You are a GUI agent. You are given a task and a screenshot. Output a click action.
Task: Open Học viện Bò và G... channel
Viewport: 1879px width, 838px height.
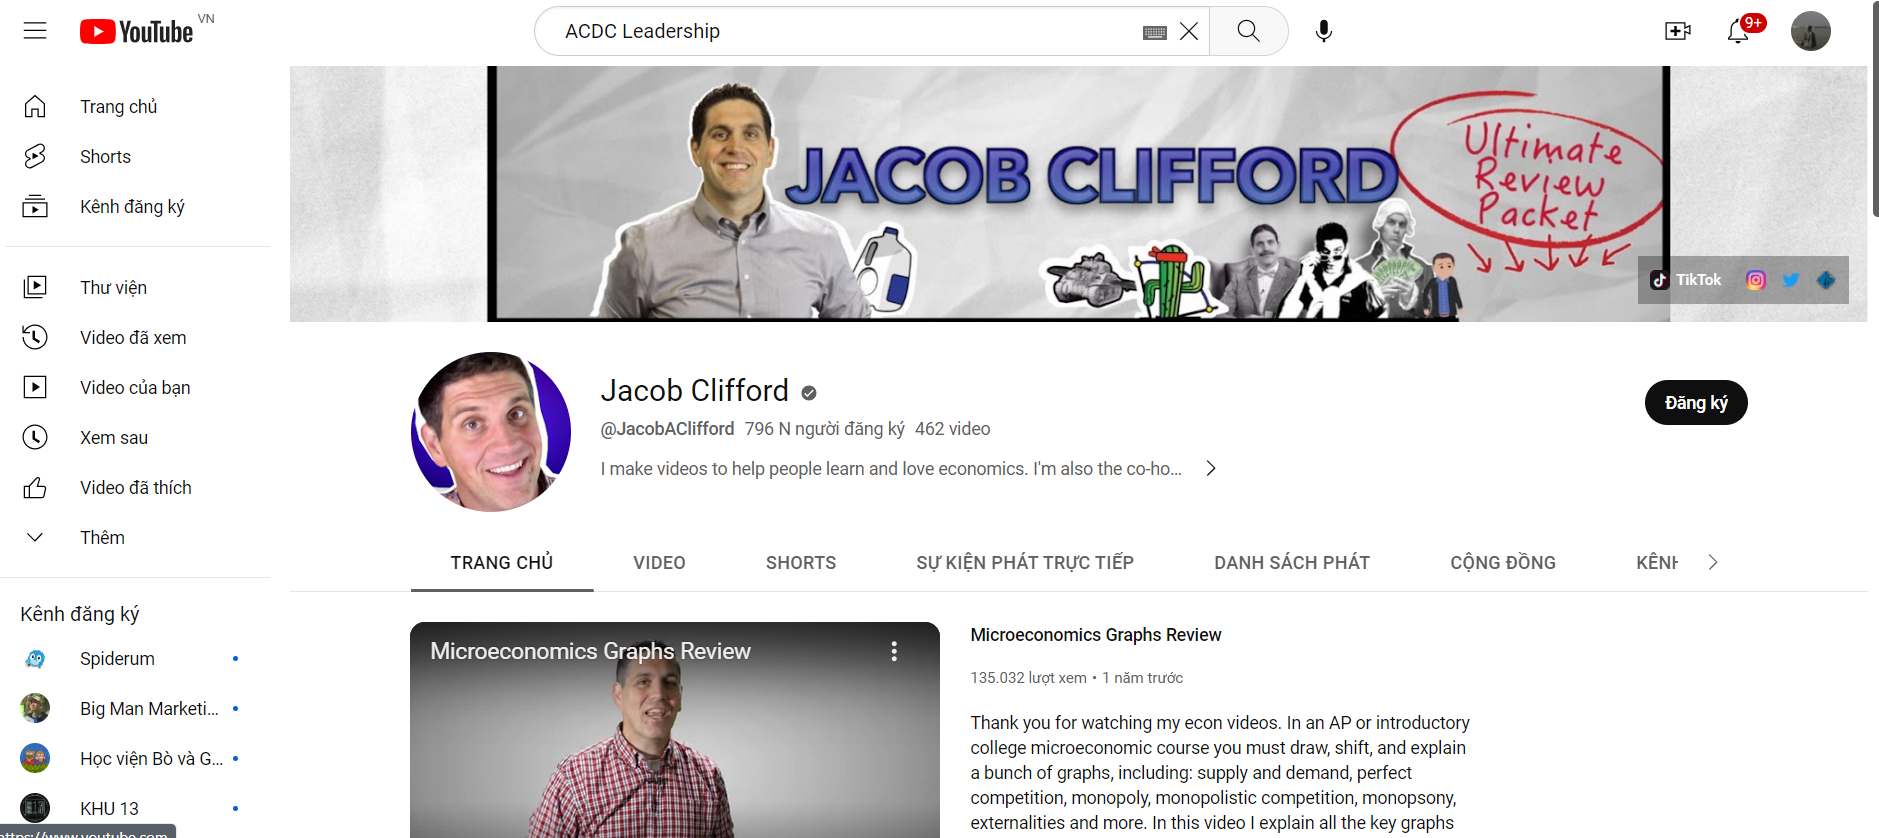click(x=137, y=758)
